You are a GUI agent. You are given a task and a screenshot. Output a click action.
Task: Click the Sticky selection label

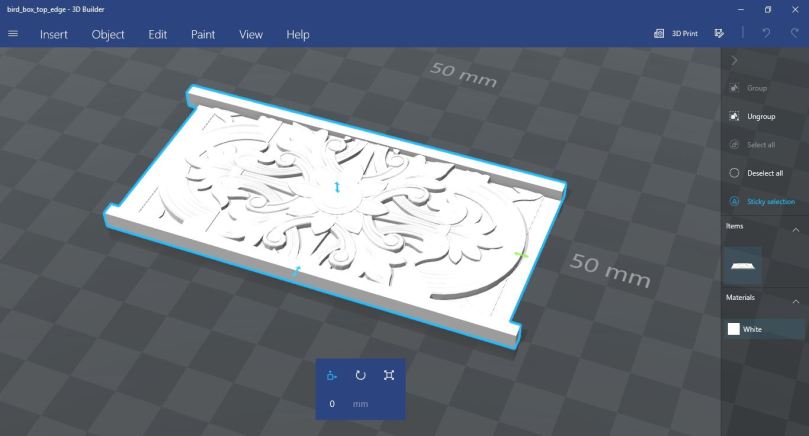click(x=771, y=202)
